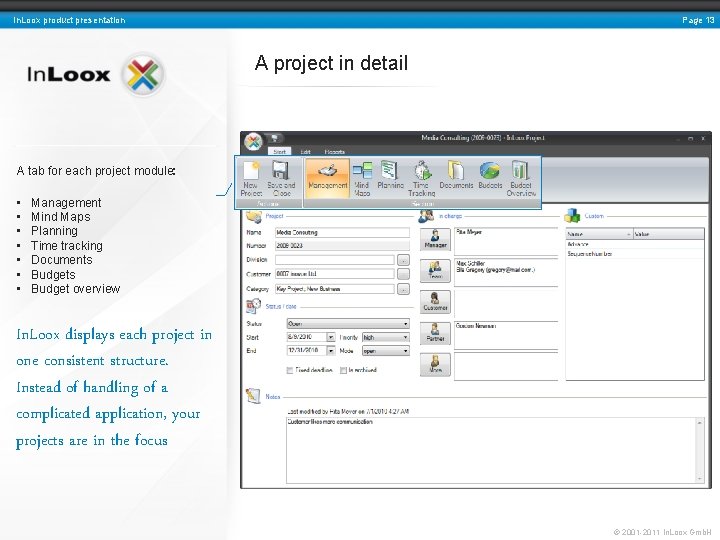720x540 pixels.
Task: Click the Notes scrollbar up arrow
Action: tap(700, 422)
